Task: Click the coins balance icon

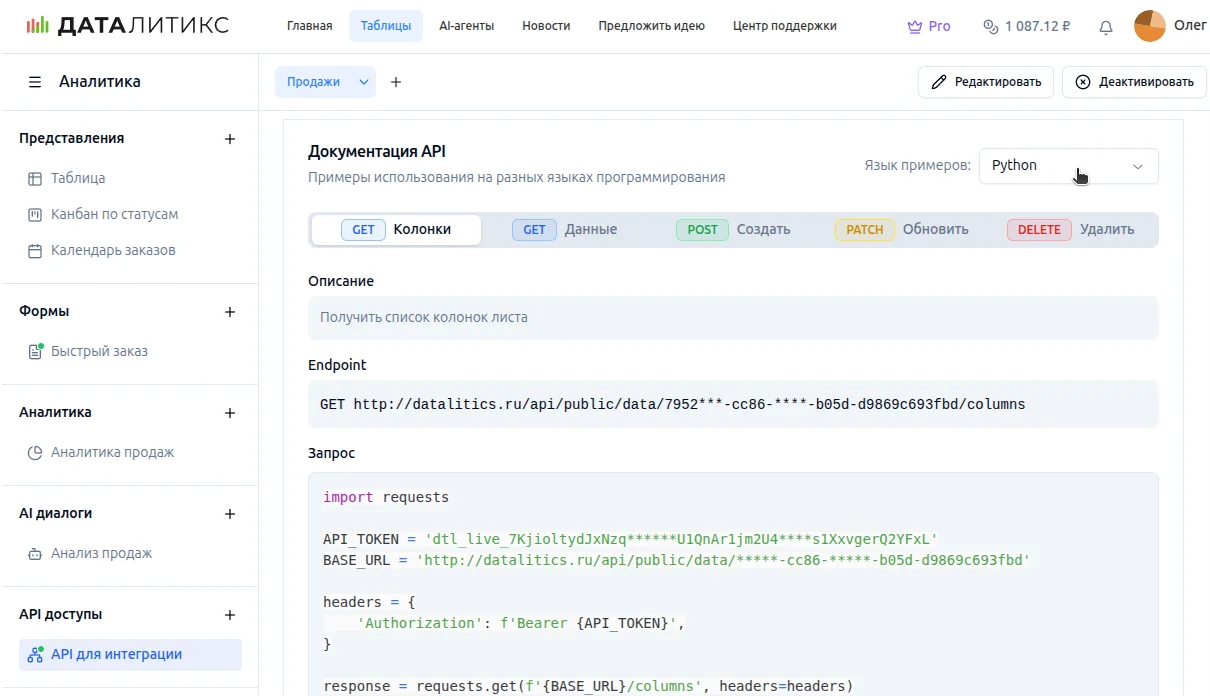Action: pyautogui.click(x=990, y=27)
